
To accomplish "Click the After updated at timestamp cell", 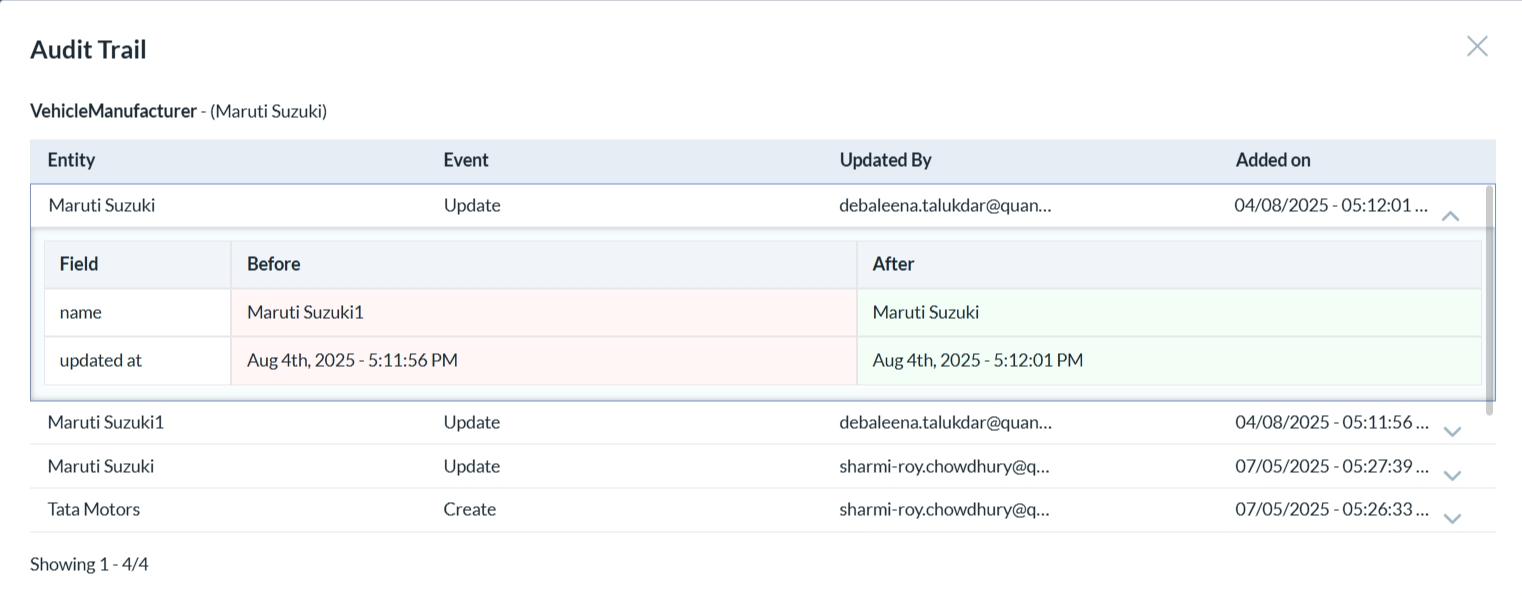I will (977, 360).
